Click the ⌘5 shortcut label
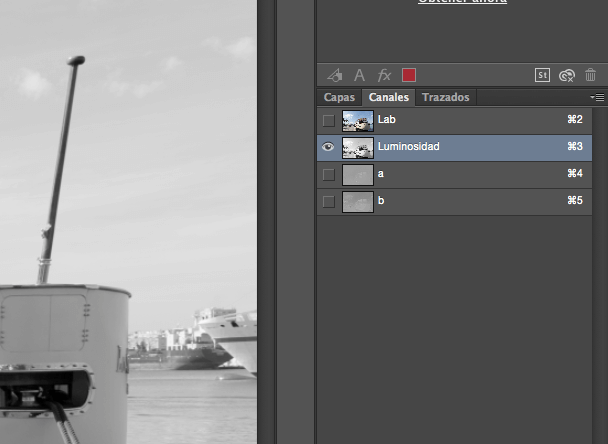This screenshot has width=608, height=444. pos(575,200)
